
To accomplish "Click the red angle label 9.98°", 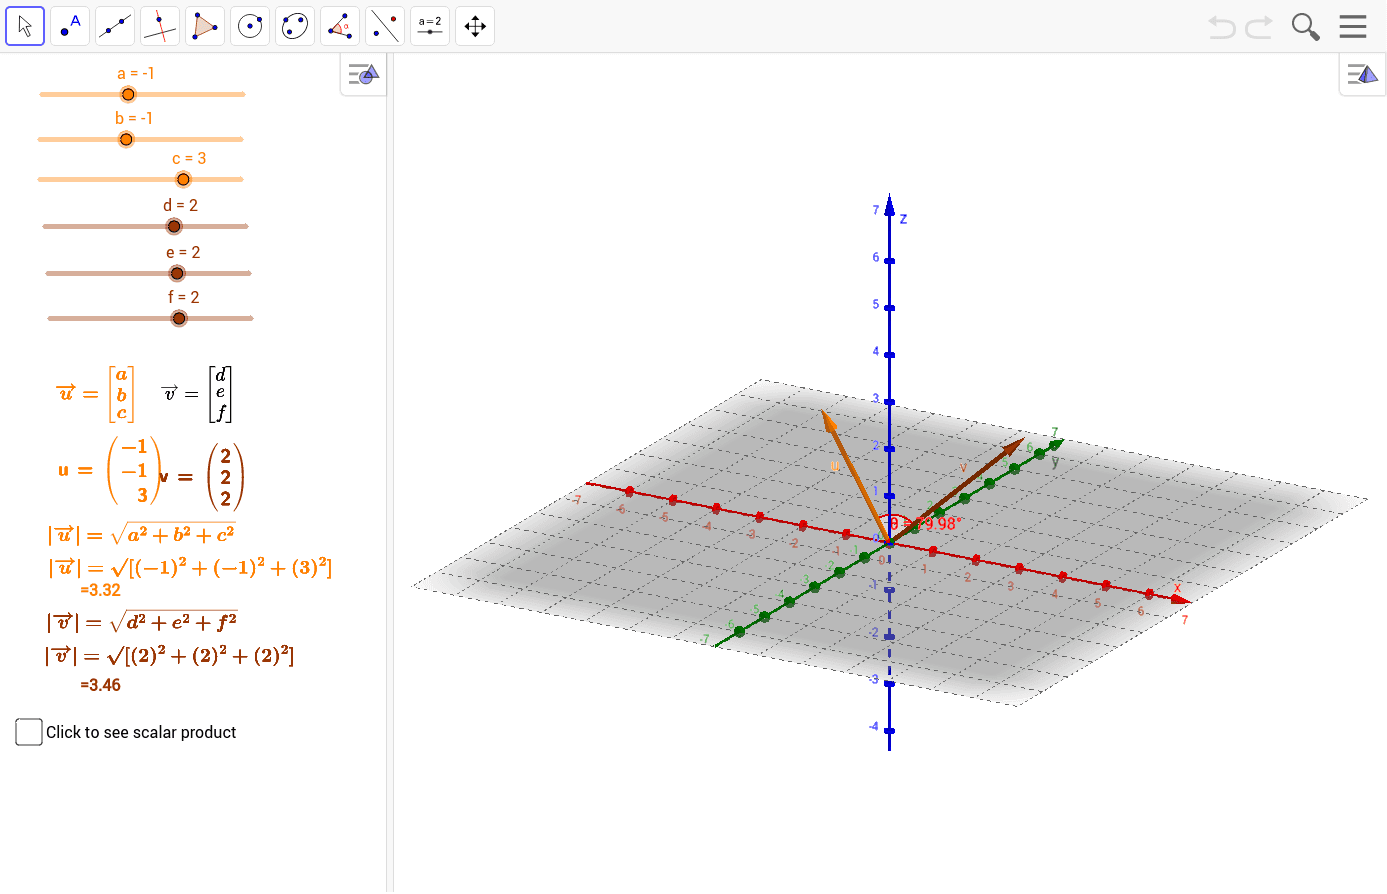I will (926, 523).
